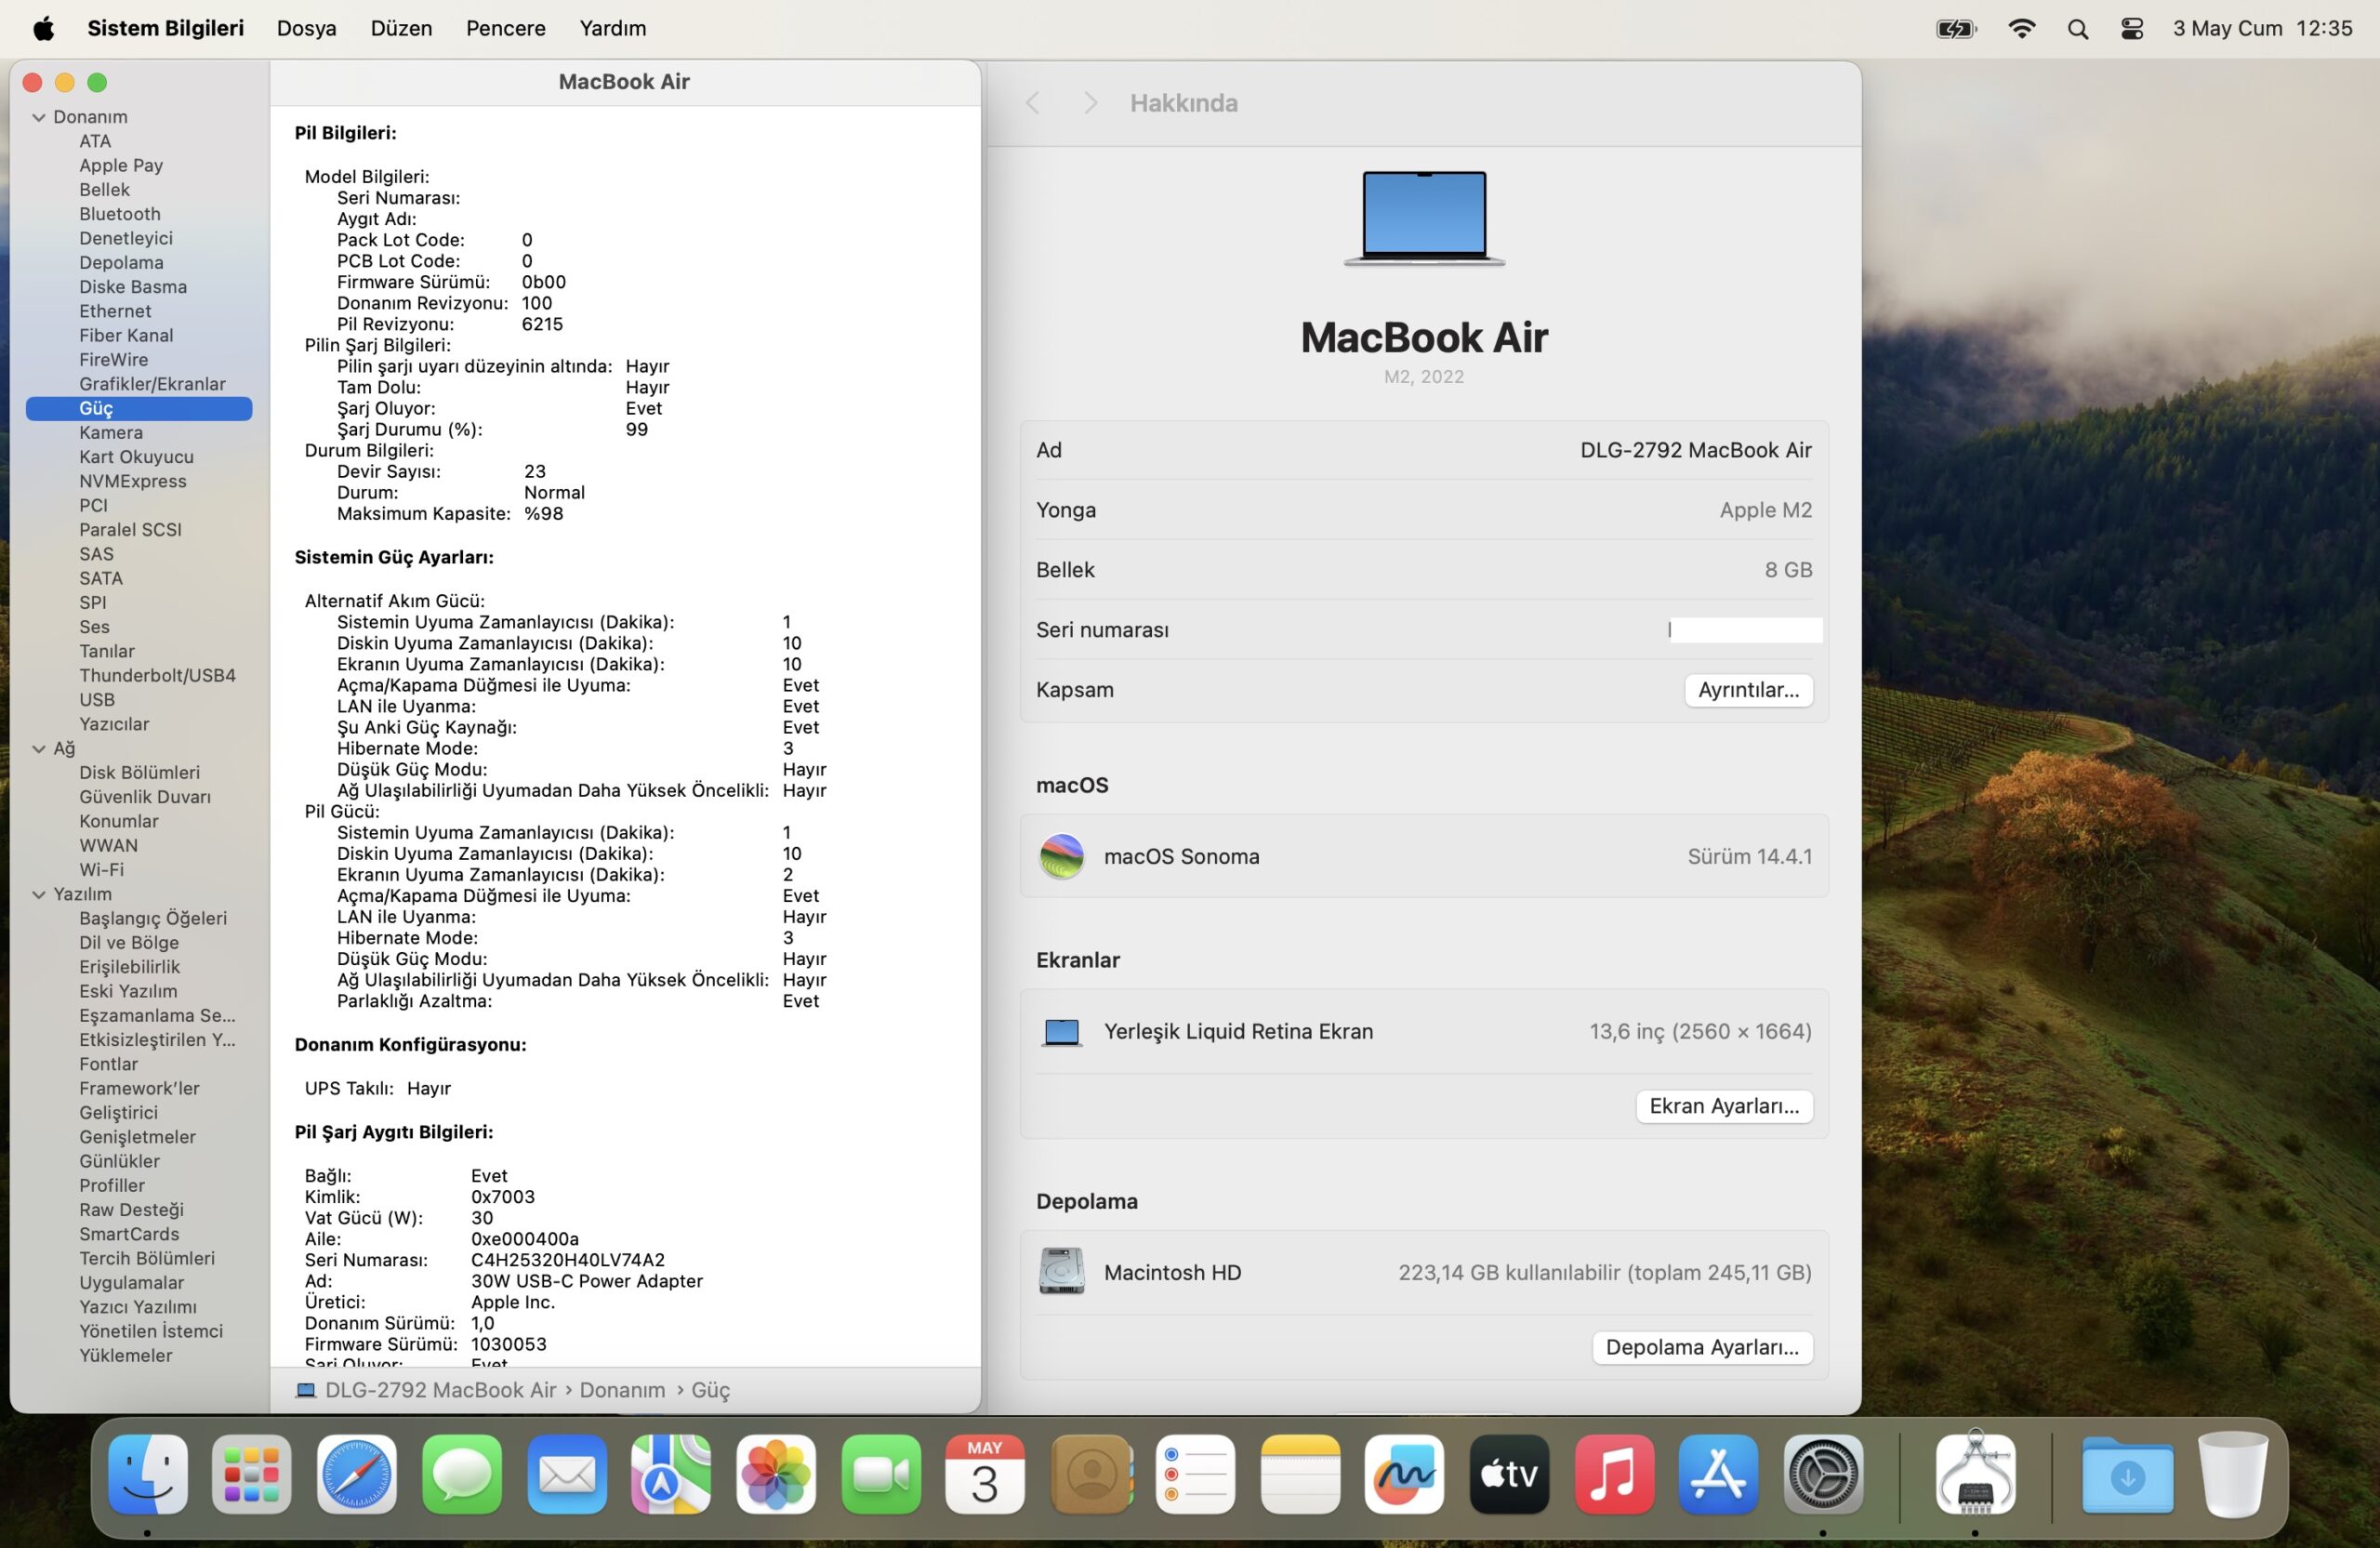Open Notes app in Dock

1301,1474
